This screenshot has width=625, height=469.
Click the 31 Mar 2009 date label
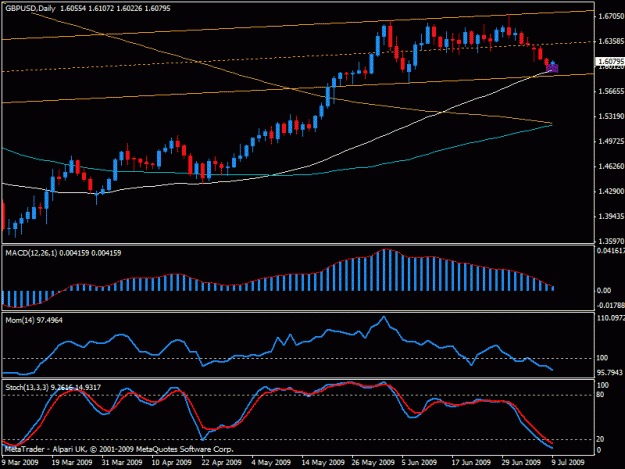click(x=122, y=462)
